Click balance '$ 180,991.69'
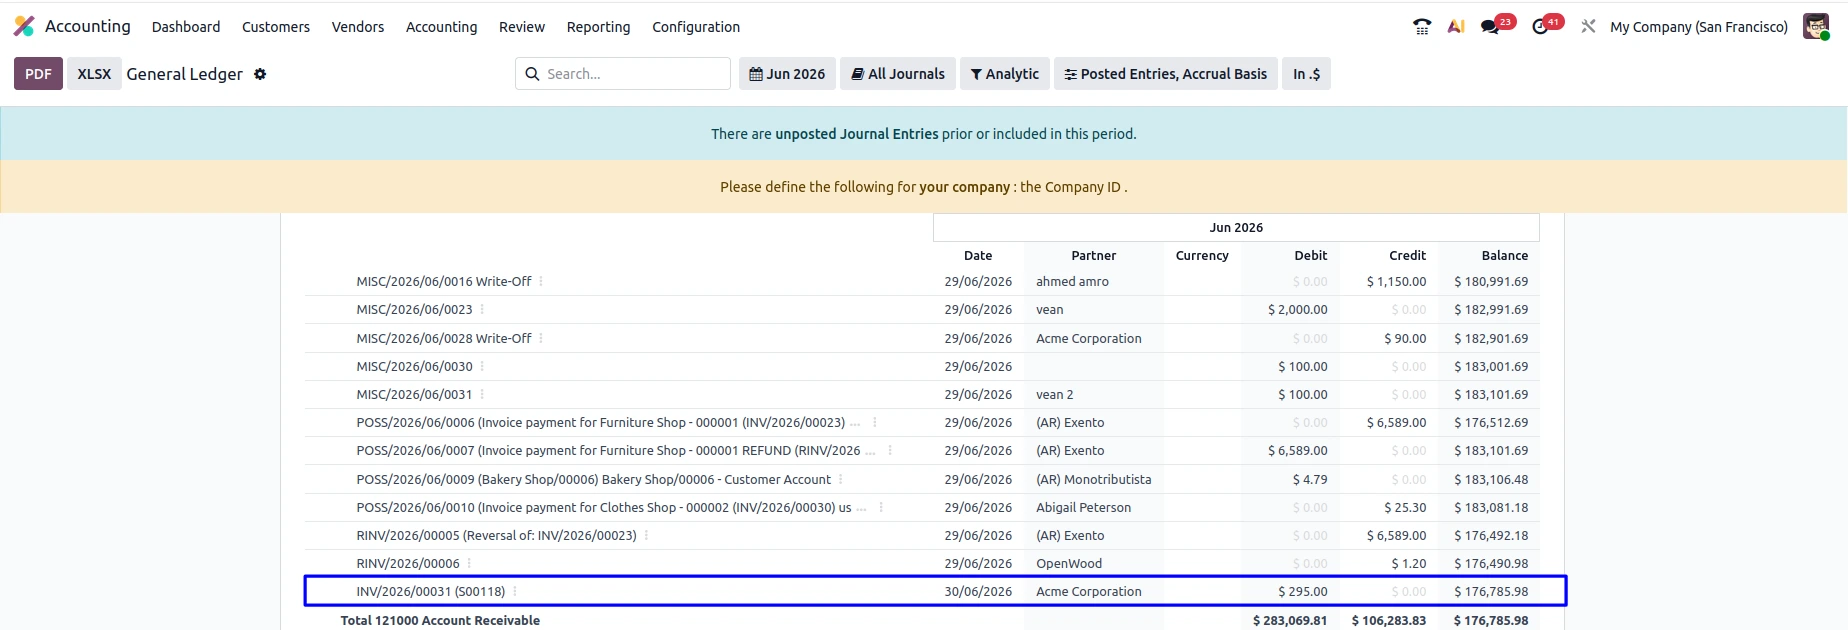This screenshot has width=1848, height=630. tap(1491, 282)
